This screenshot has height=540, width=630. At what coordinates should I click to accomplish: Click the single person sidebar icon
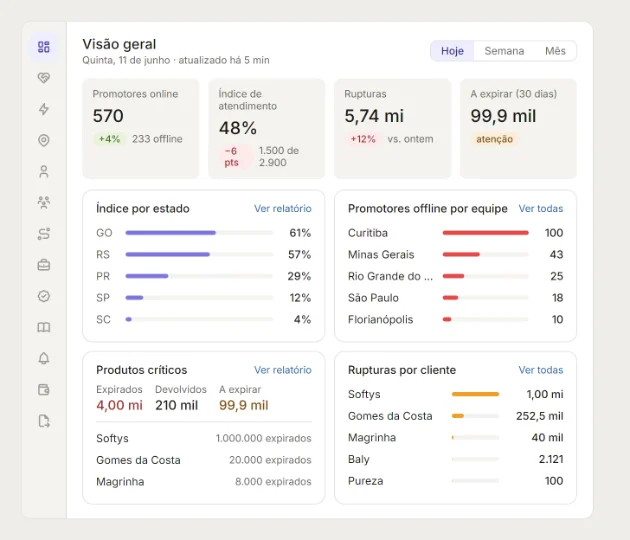[x=44, y=172]
